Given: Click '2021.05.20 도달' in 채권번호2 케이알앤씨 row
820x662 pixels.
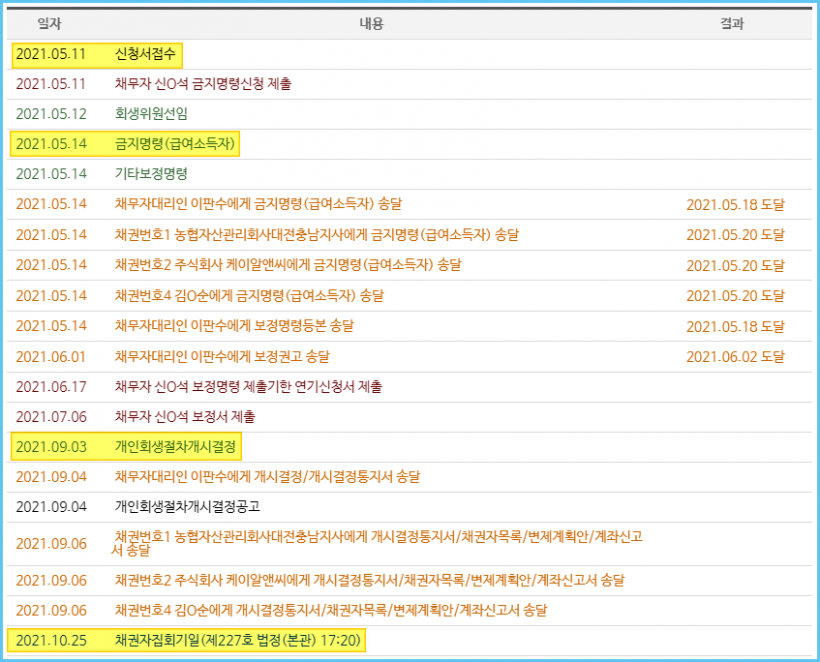Looking at the screenshot, I should [x=735, y=266].
